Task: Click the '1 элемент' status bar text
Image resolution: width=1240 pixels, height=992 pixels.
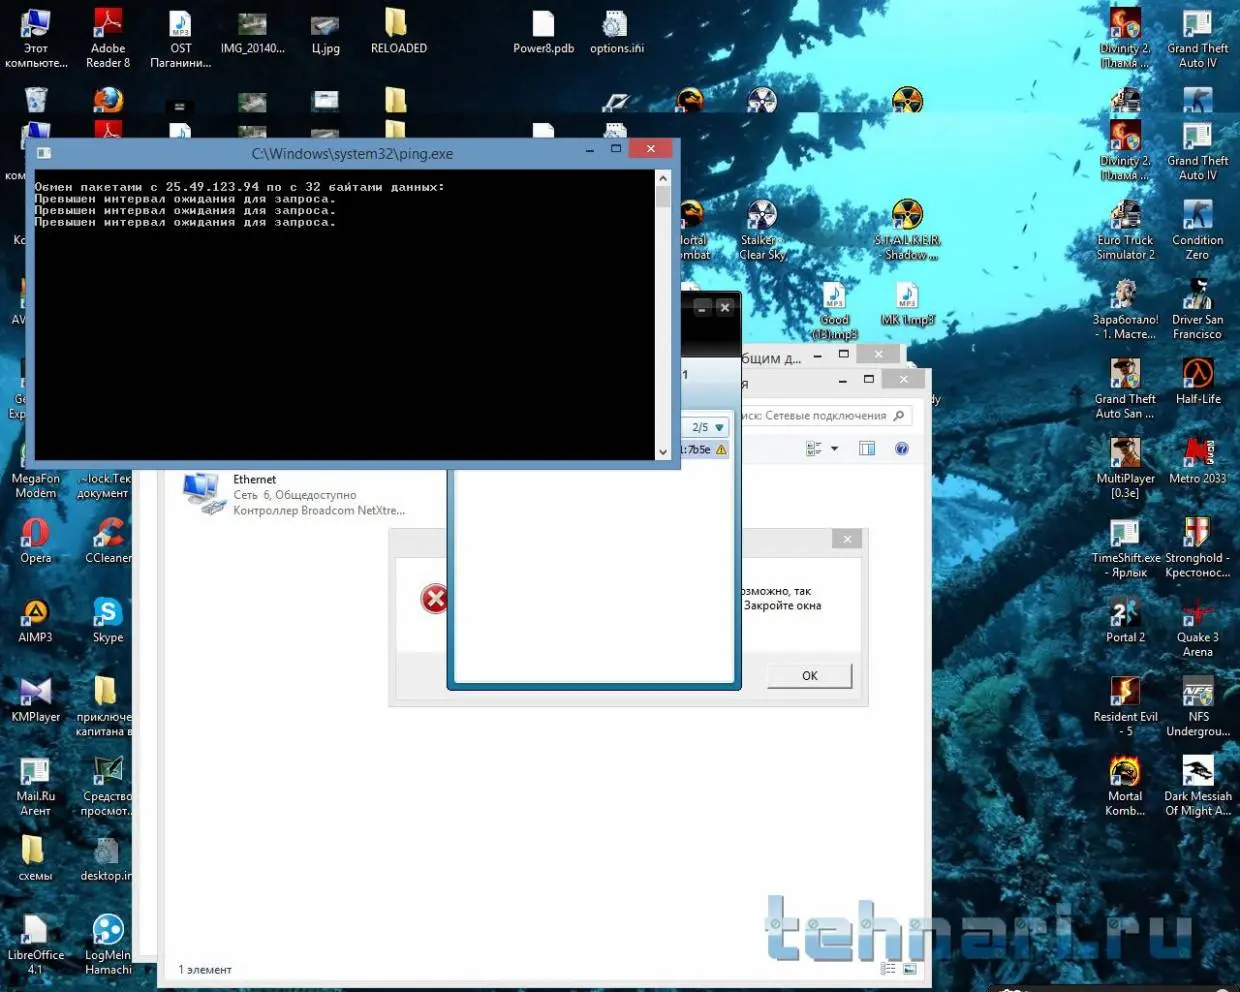Action: (205, 970)
